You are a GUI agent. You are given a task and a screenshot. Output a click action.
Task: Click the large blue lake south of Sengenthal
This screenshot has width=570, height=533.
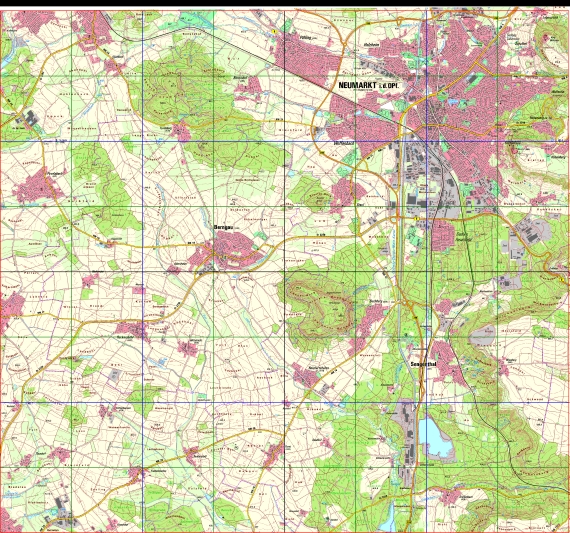click(x=433, y=436)
